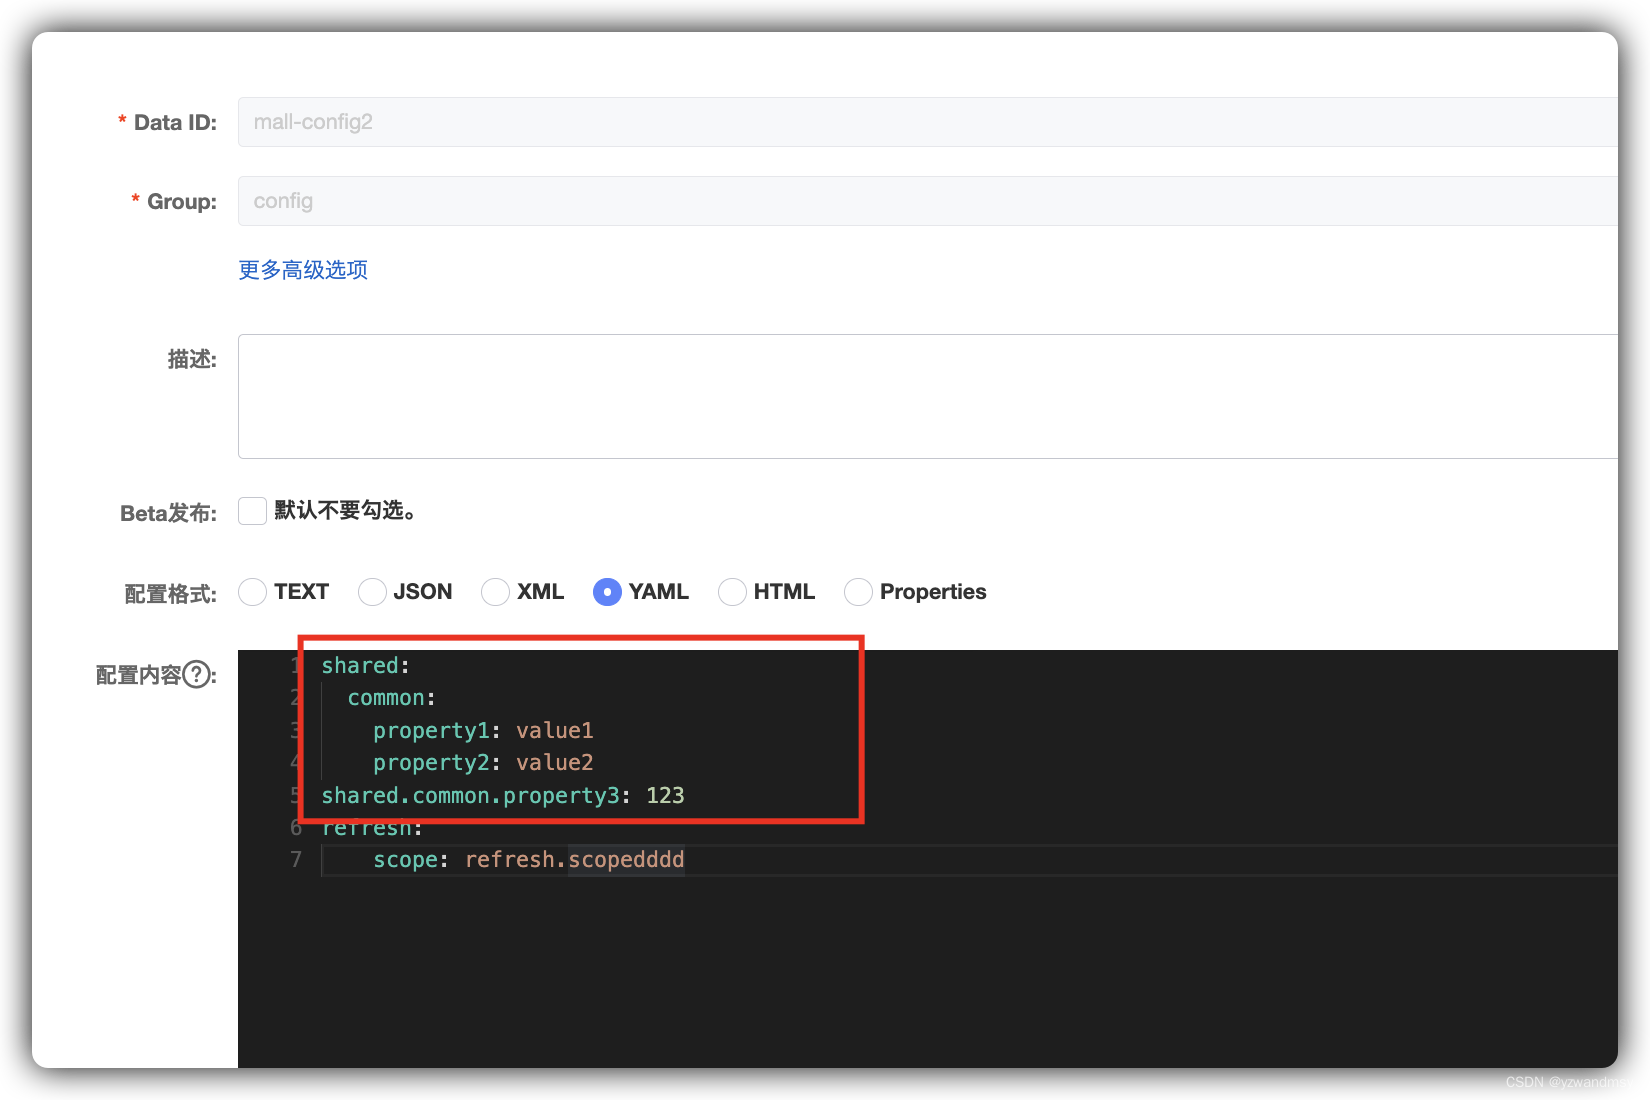Place cursor on the shared: line
This screenshot has height=1100, width=1650.
[365, 665]
